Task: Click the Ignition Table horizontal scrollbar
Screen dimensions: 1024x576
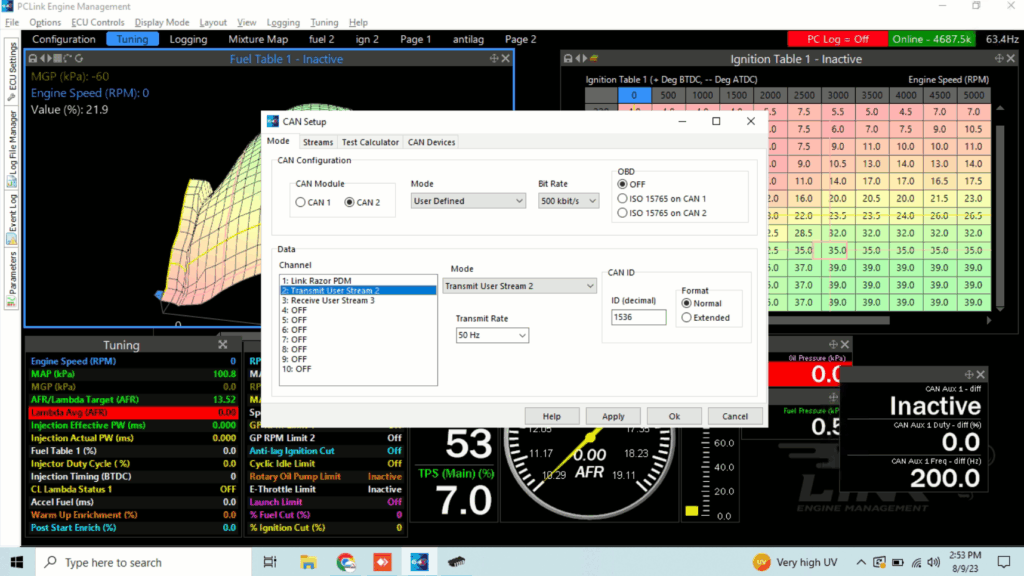Action: (829, 321)
